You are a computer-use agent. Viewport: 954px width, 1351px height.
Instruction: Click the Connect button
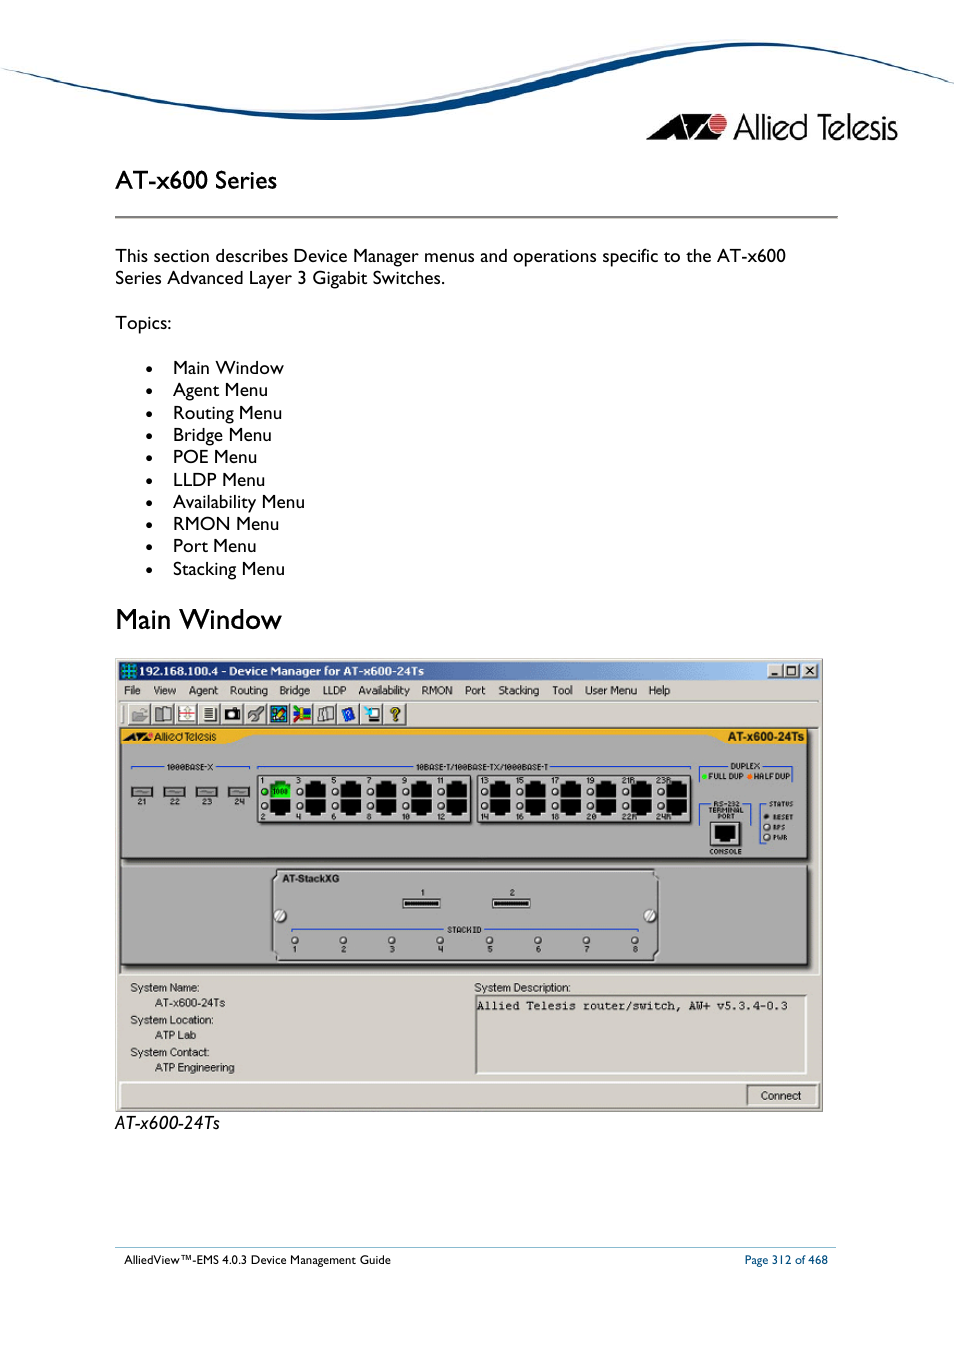tap(781, 1096)
